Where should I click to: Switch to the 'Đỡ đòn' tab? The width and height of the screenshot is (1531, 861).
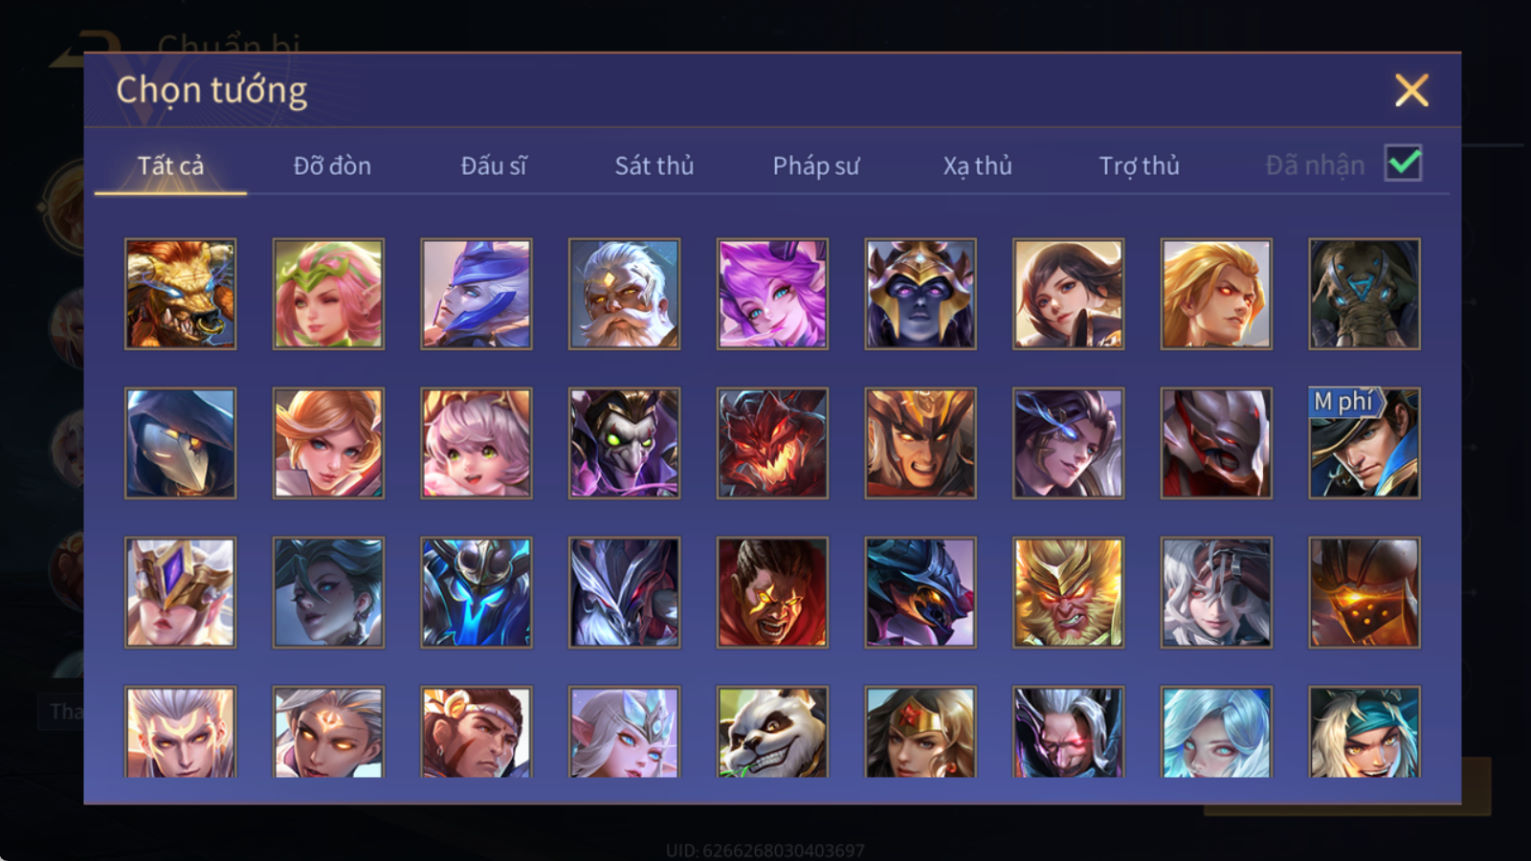coord(332,166)
